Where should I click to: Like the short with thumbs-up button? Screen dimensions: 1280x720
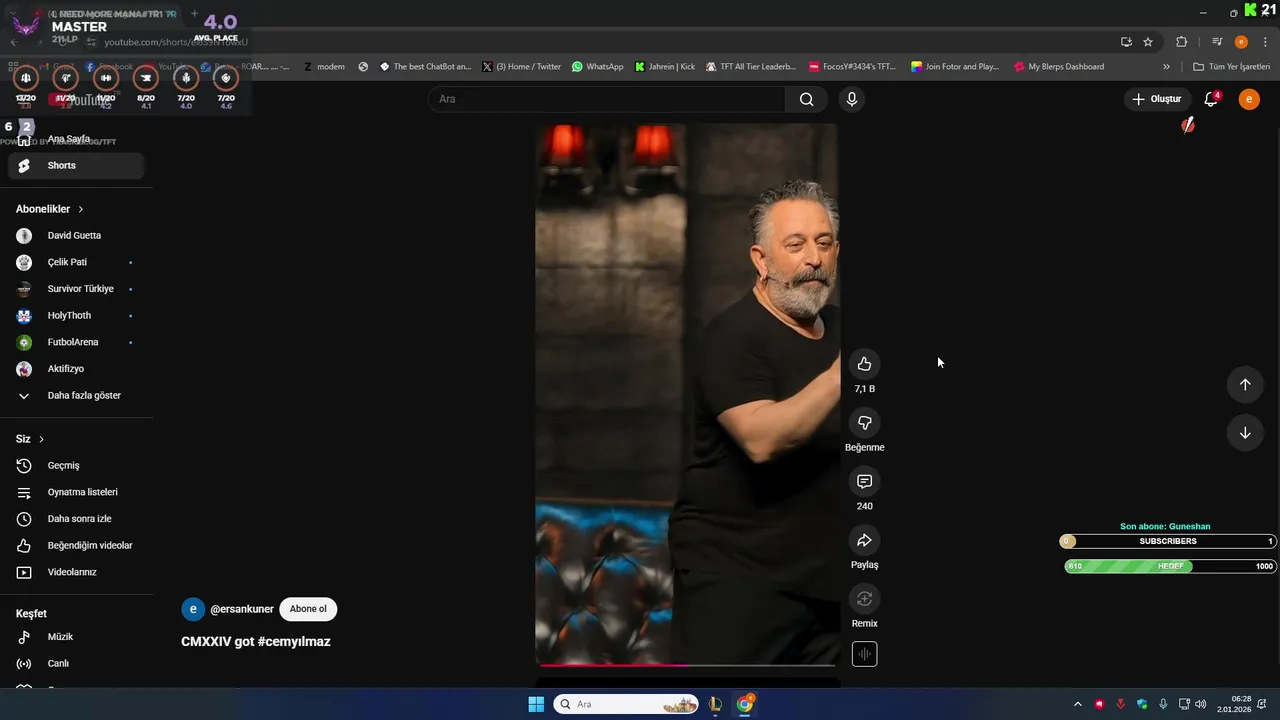[864, 364]
